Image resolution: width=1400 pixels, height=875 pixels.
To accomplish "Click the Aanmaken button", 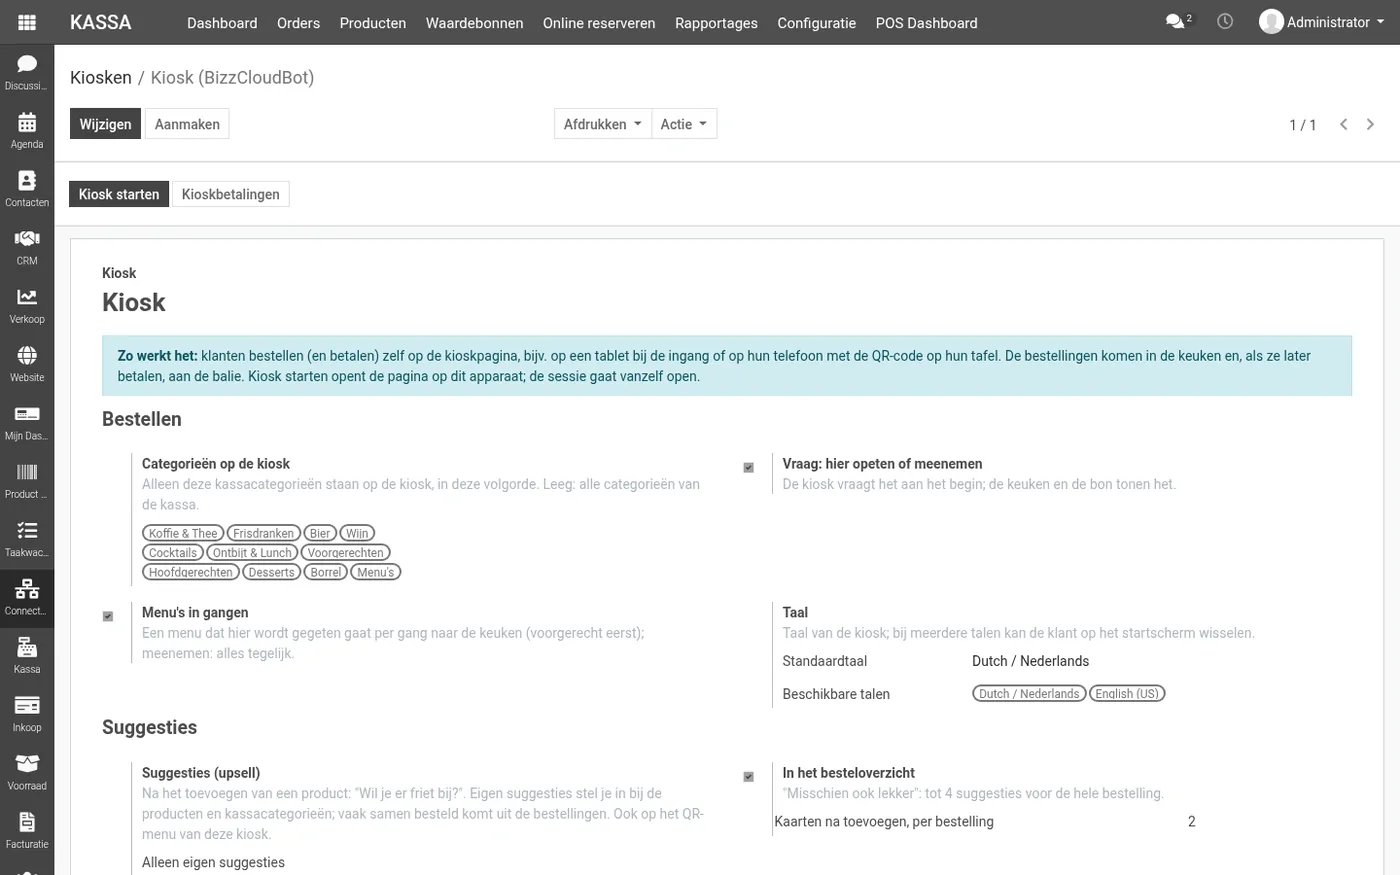I will pyautogui.click(x=187, y=124).
